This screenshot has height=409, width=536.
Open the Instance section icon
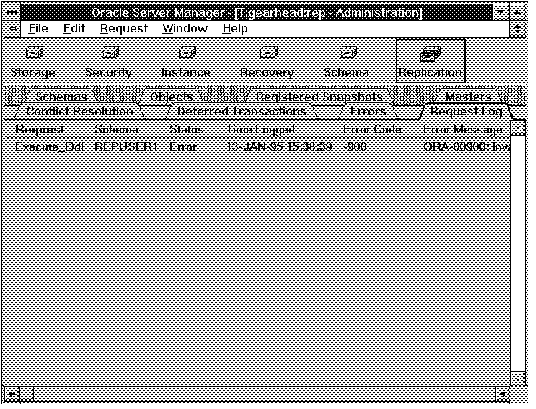(x=186, y=62)
